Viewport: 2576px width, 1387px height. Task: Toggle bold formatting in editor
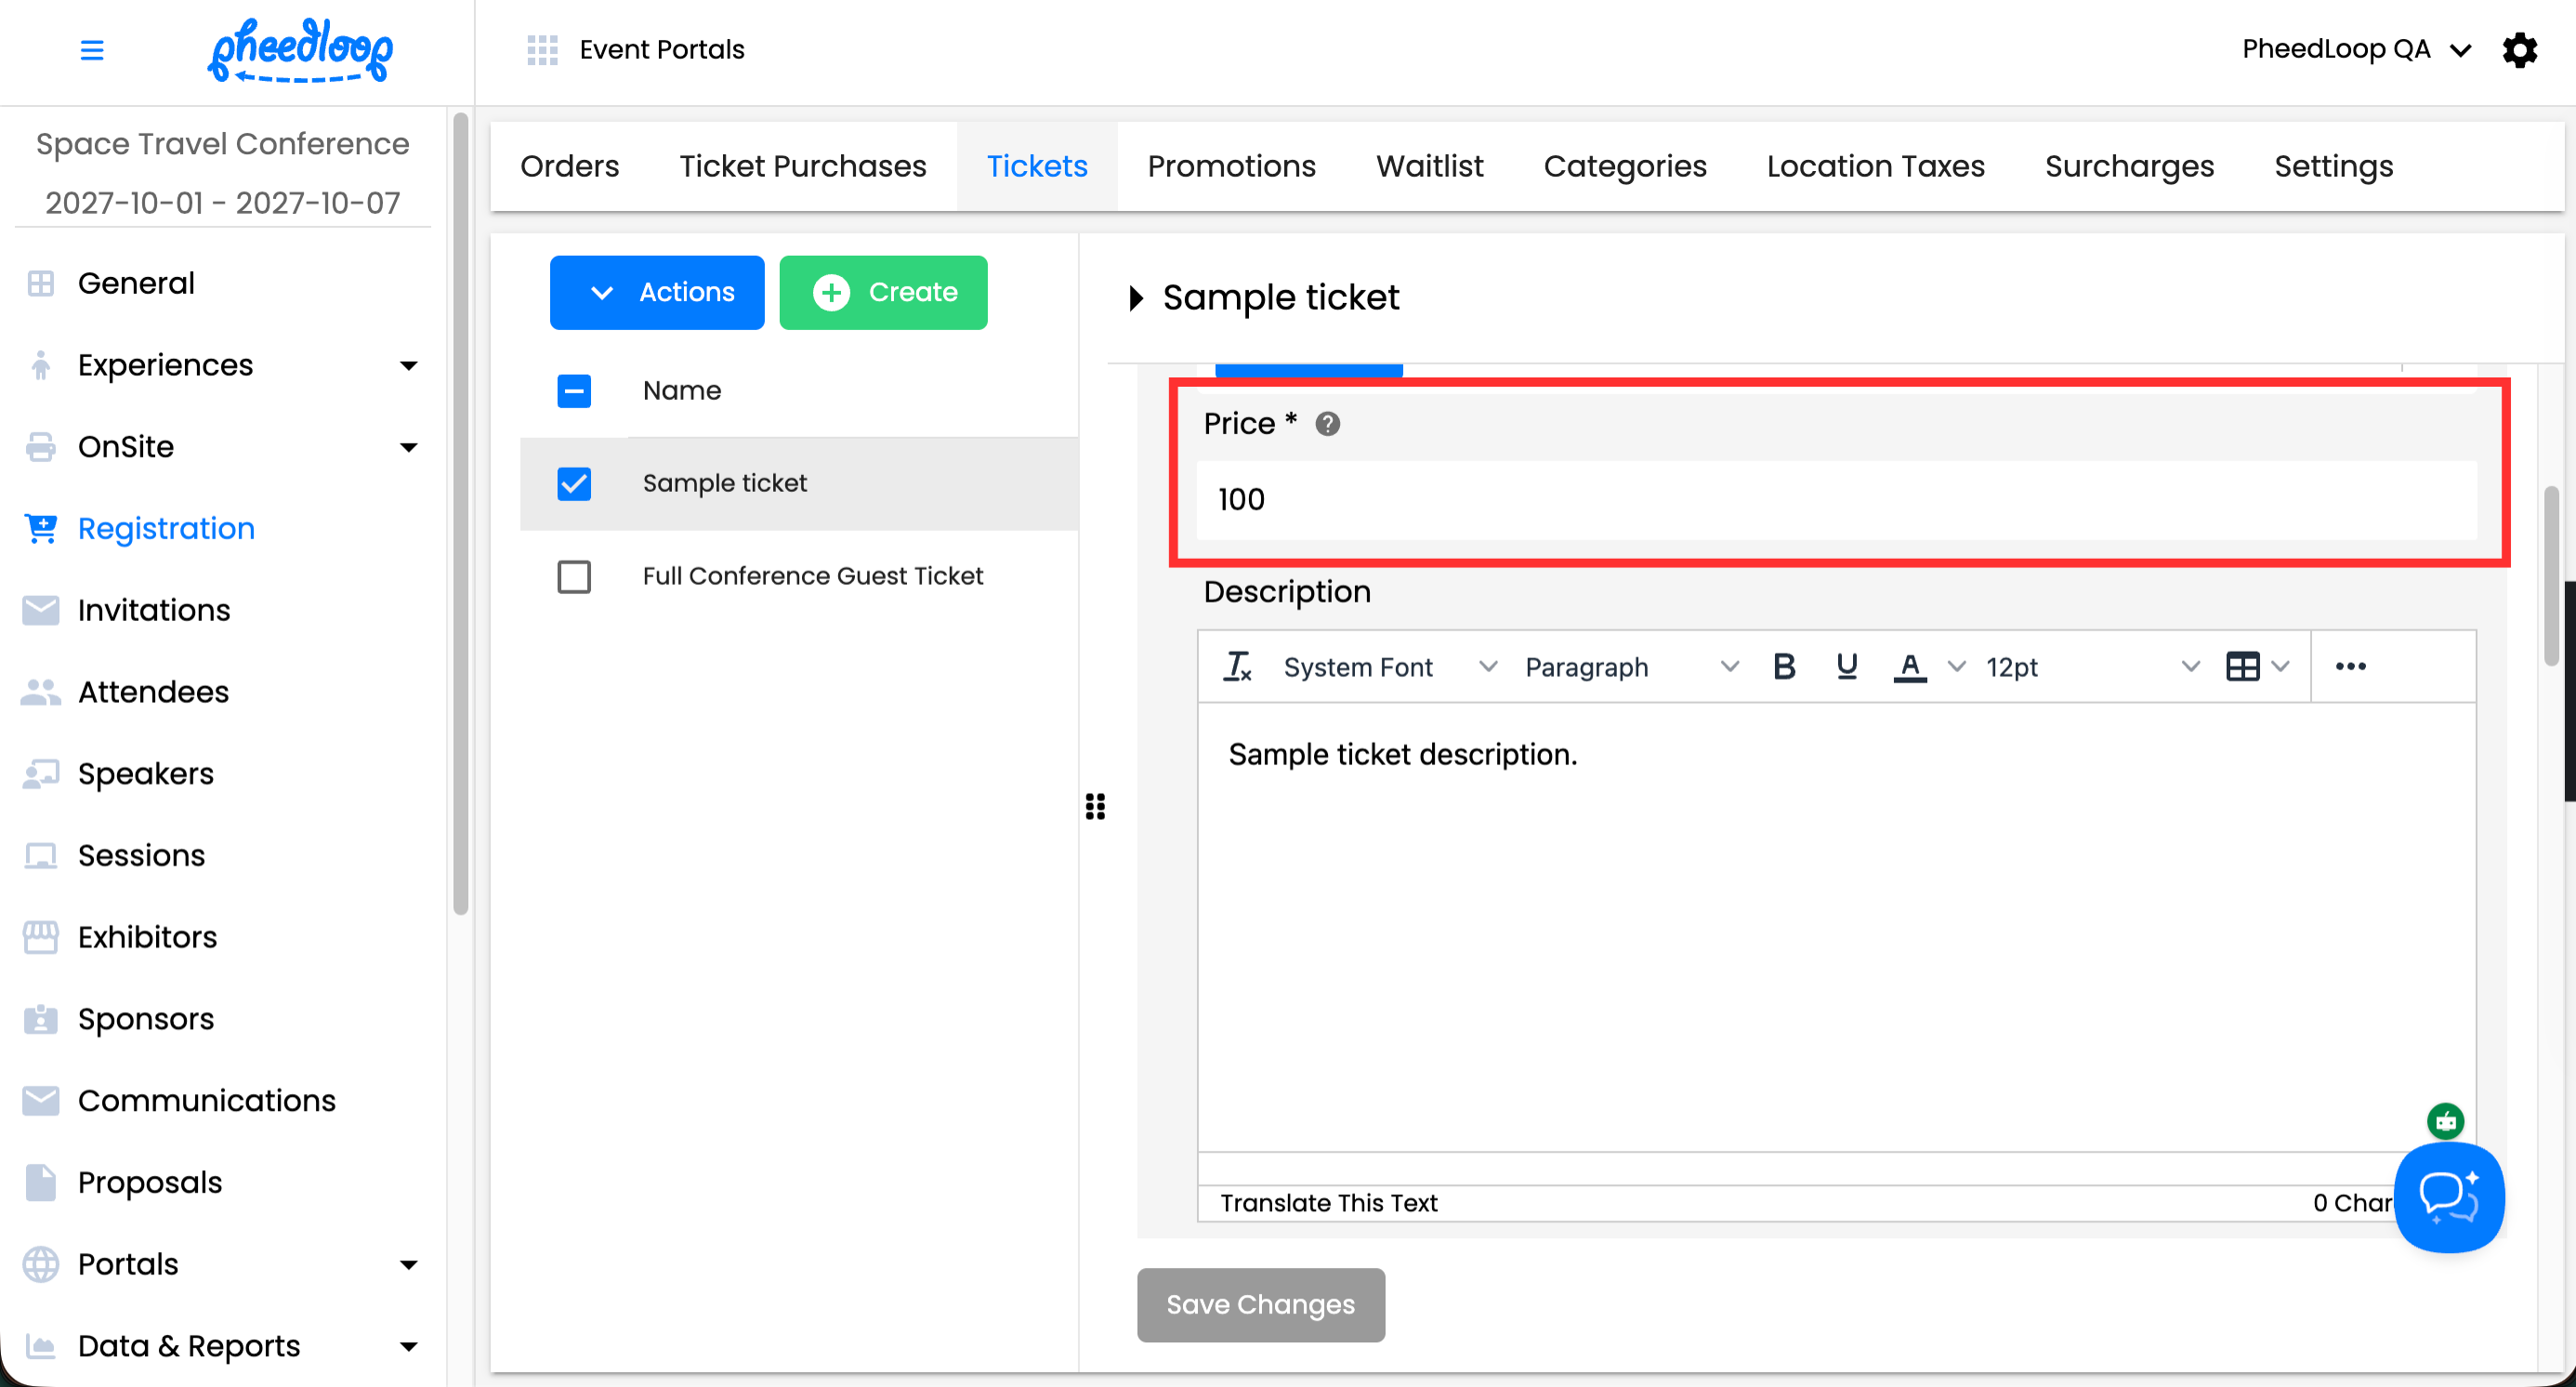[x=1783, y=666]
